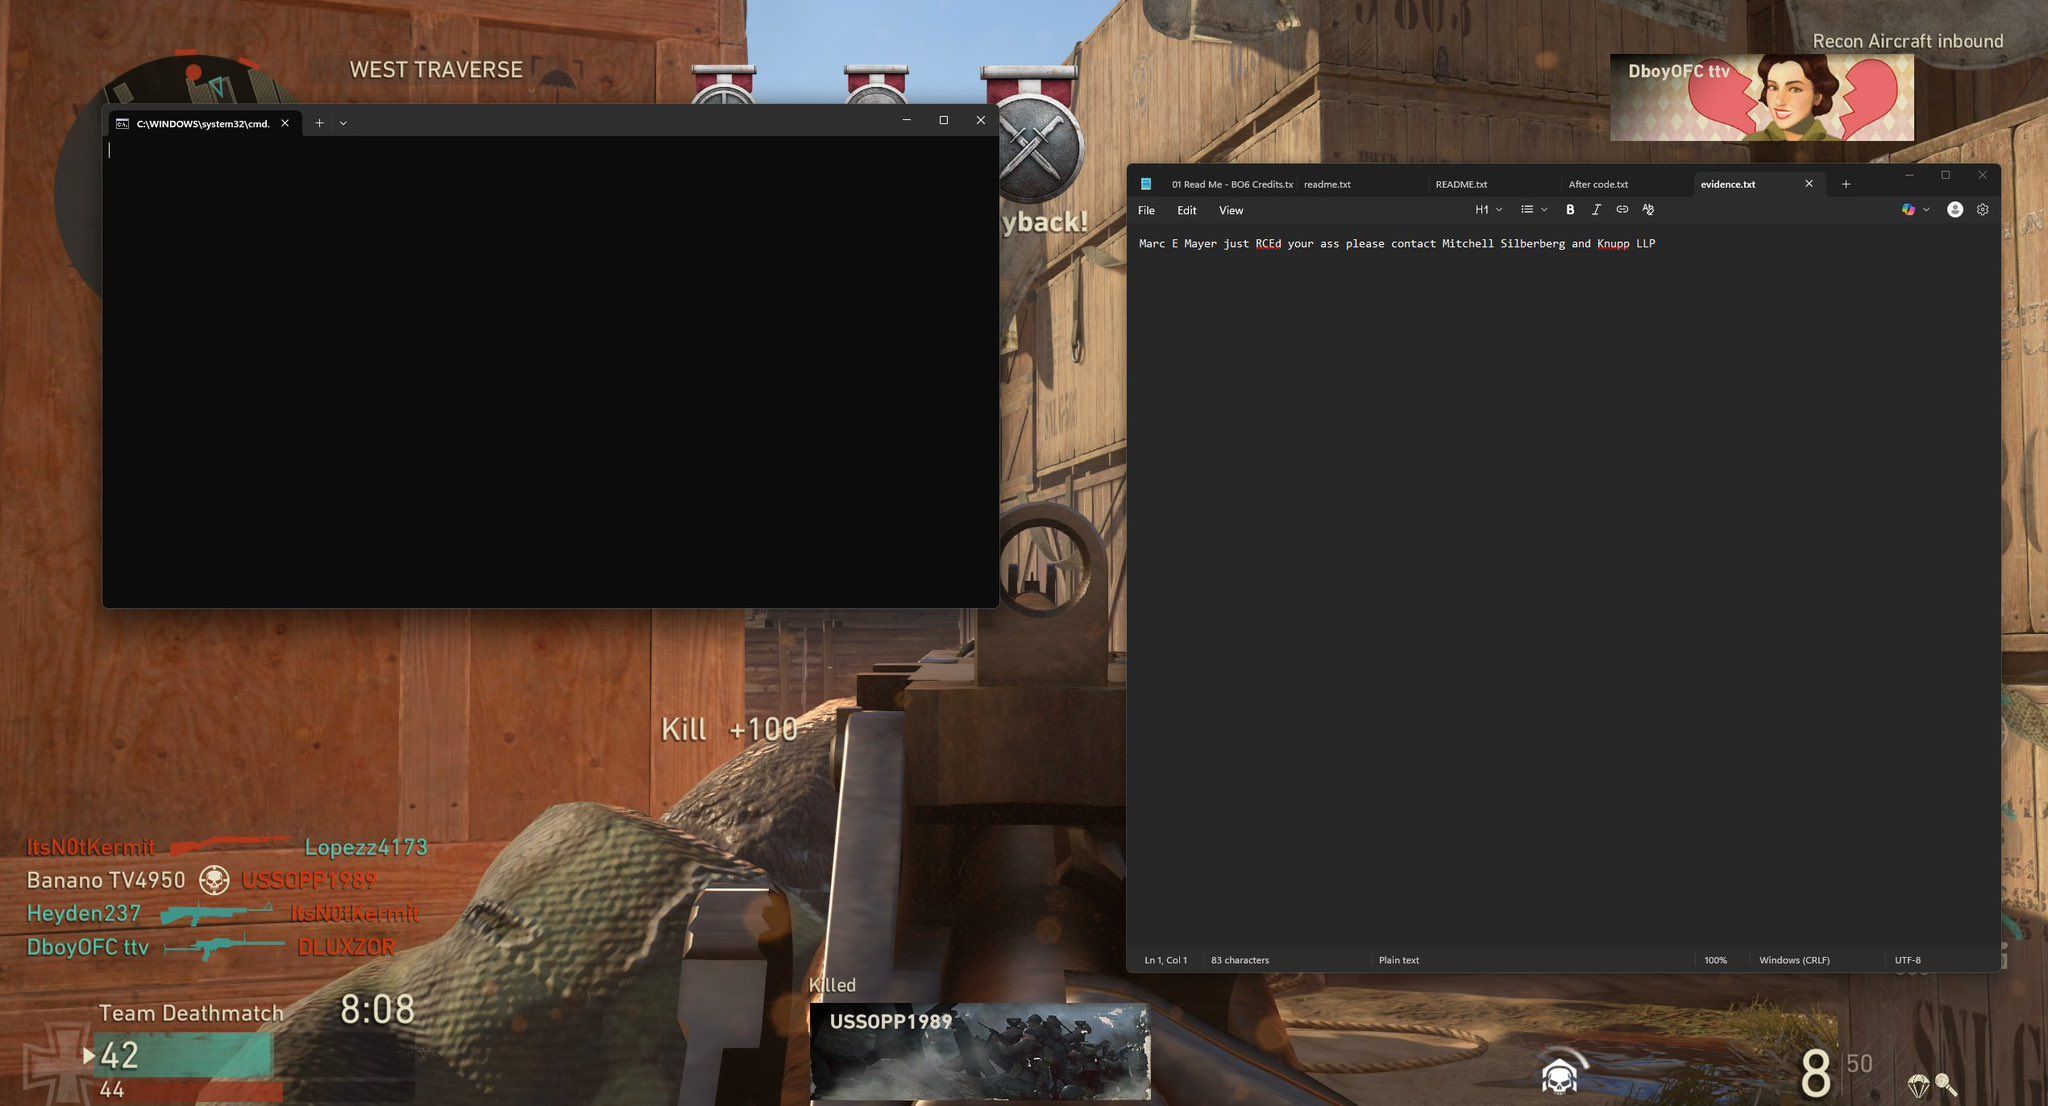2048x1106 pixels.
Task: Switch to the README.txt tab
Action: (x=1461, y=184)
